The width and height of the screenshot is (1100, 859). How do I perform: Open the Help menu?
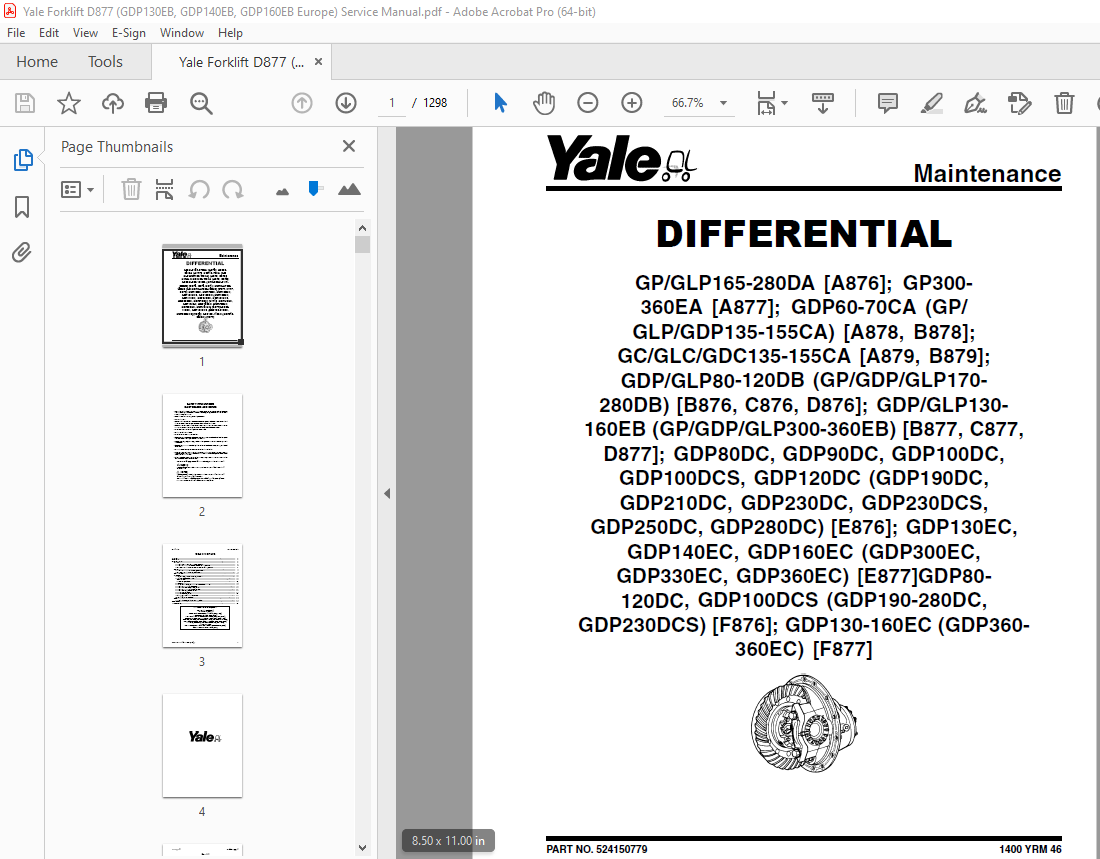tap(230, 33)
